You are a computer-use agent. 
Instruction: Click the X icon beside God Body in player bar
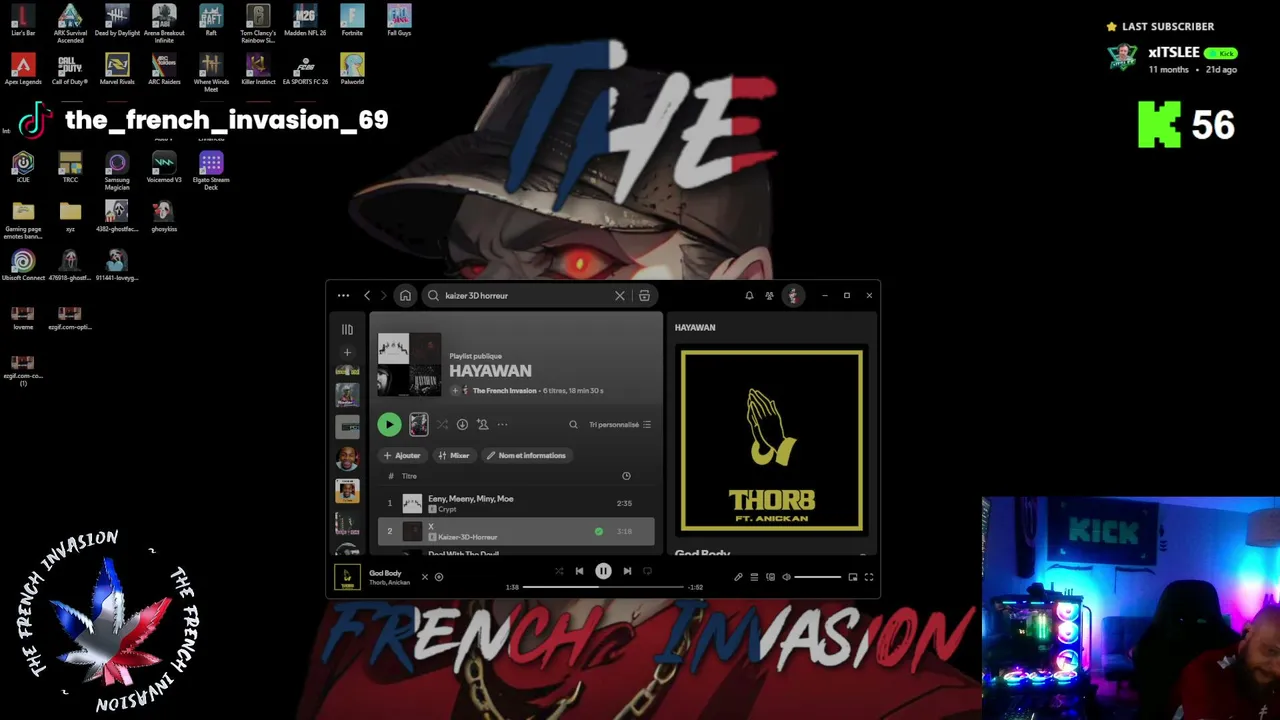pyautogui.click(x=424, y=577)
